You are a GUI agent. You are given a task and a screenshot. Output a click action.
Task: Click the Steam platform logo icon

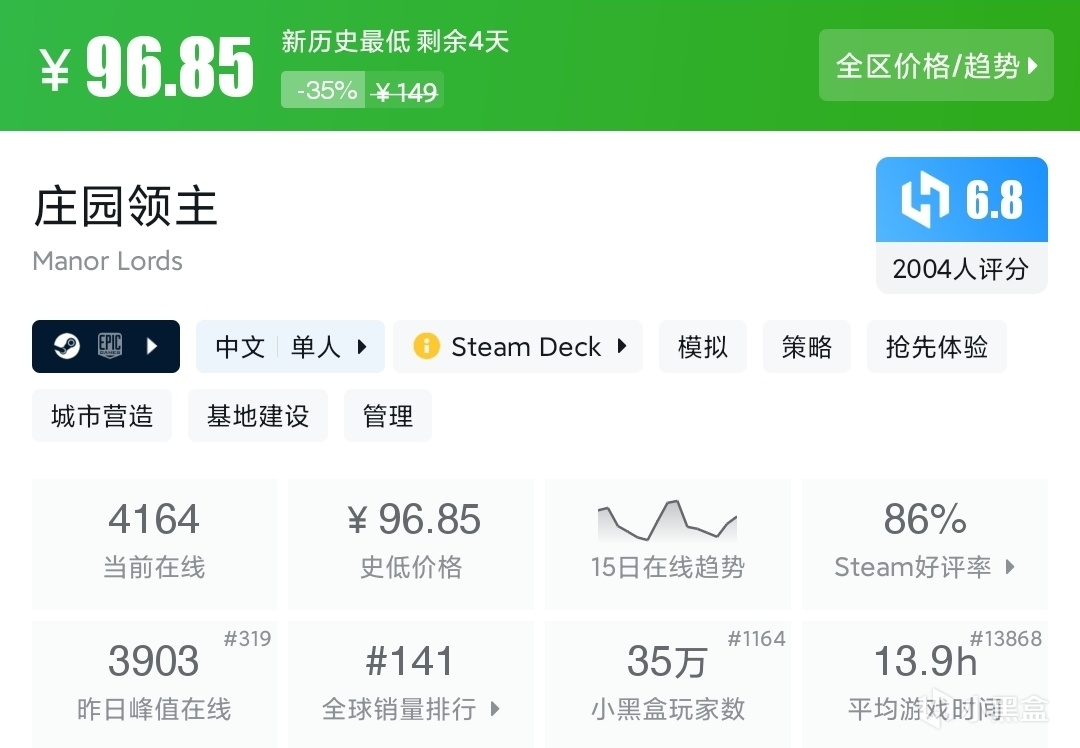(x=67, y=347)
